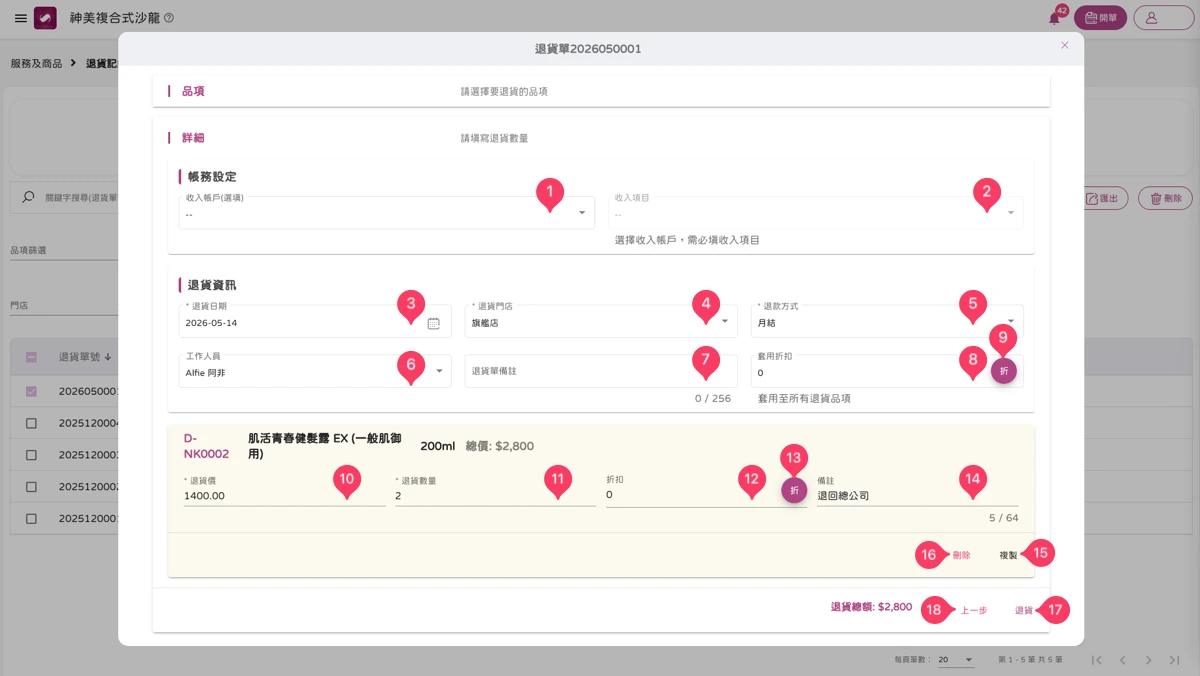Sort by 退貨單號 column arrow
Image resolution: width=1200 pixels, height=676 pixels.
108,357
